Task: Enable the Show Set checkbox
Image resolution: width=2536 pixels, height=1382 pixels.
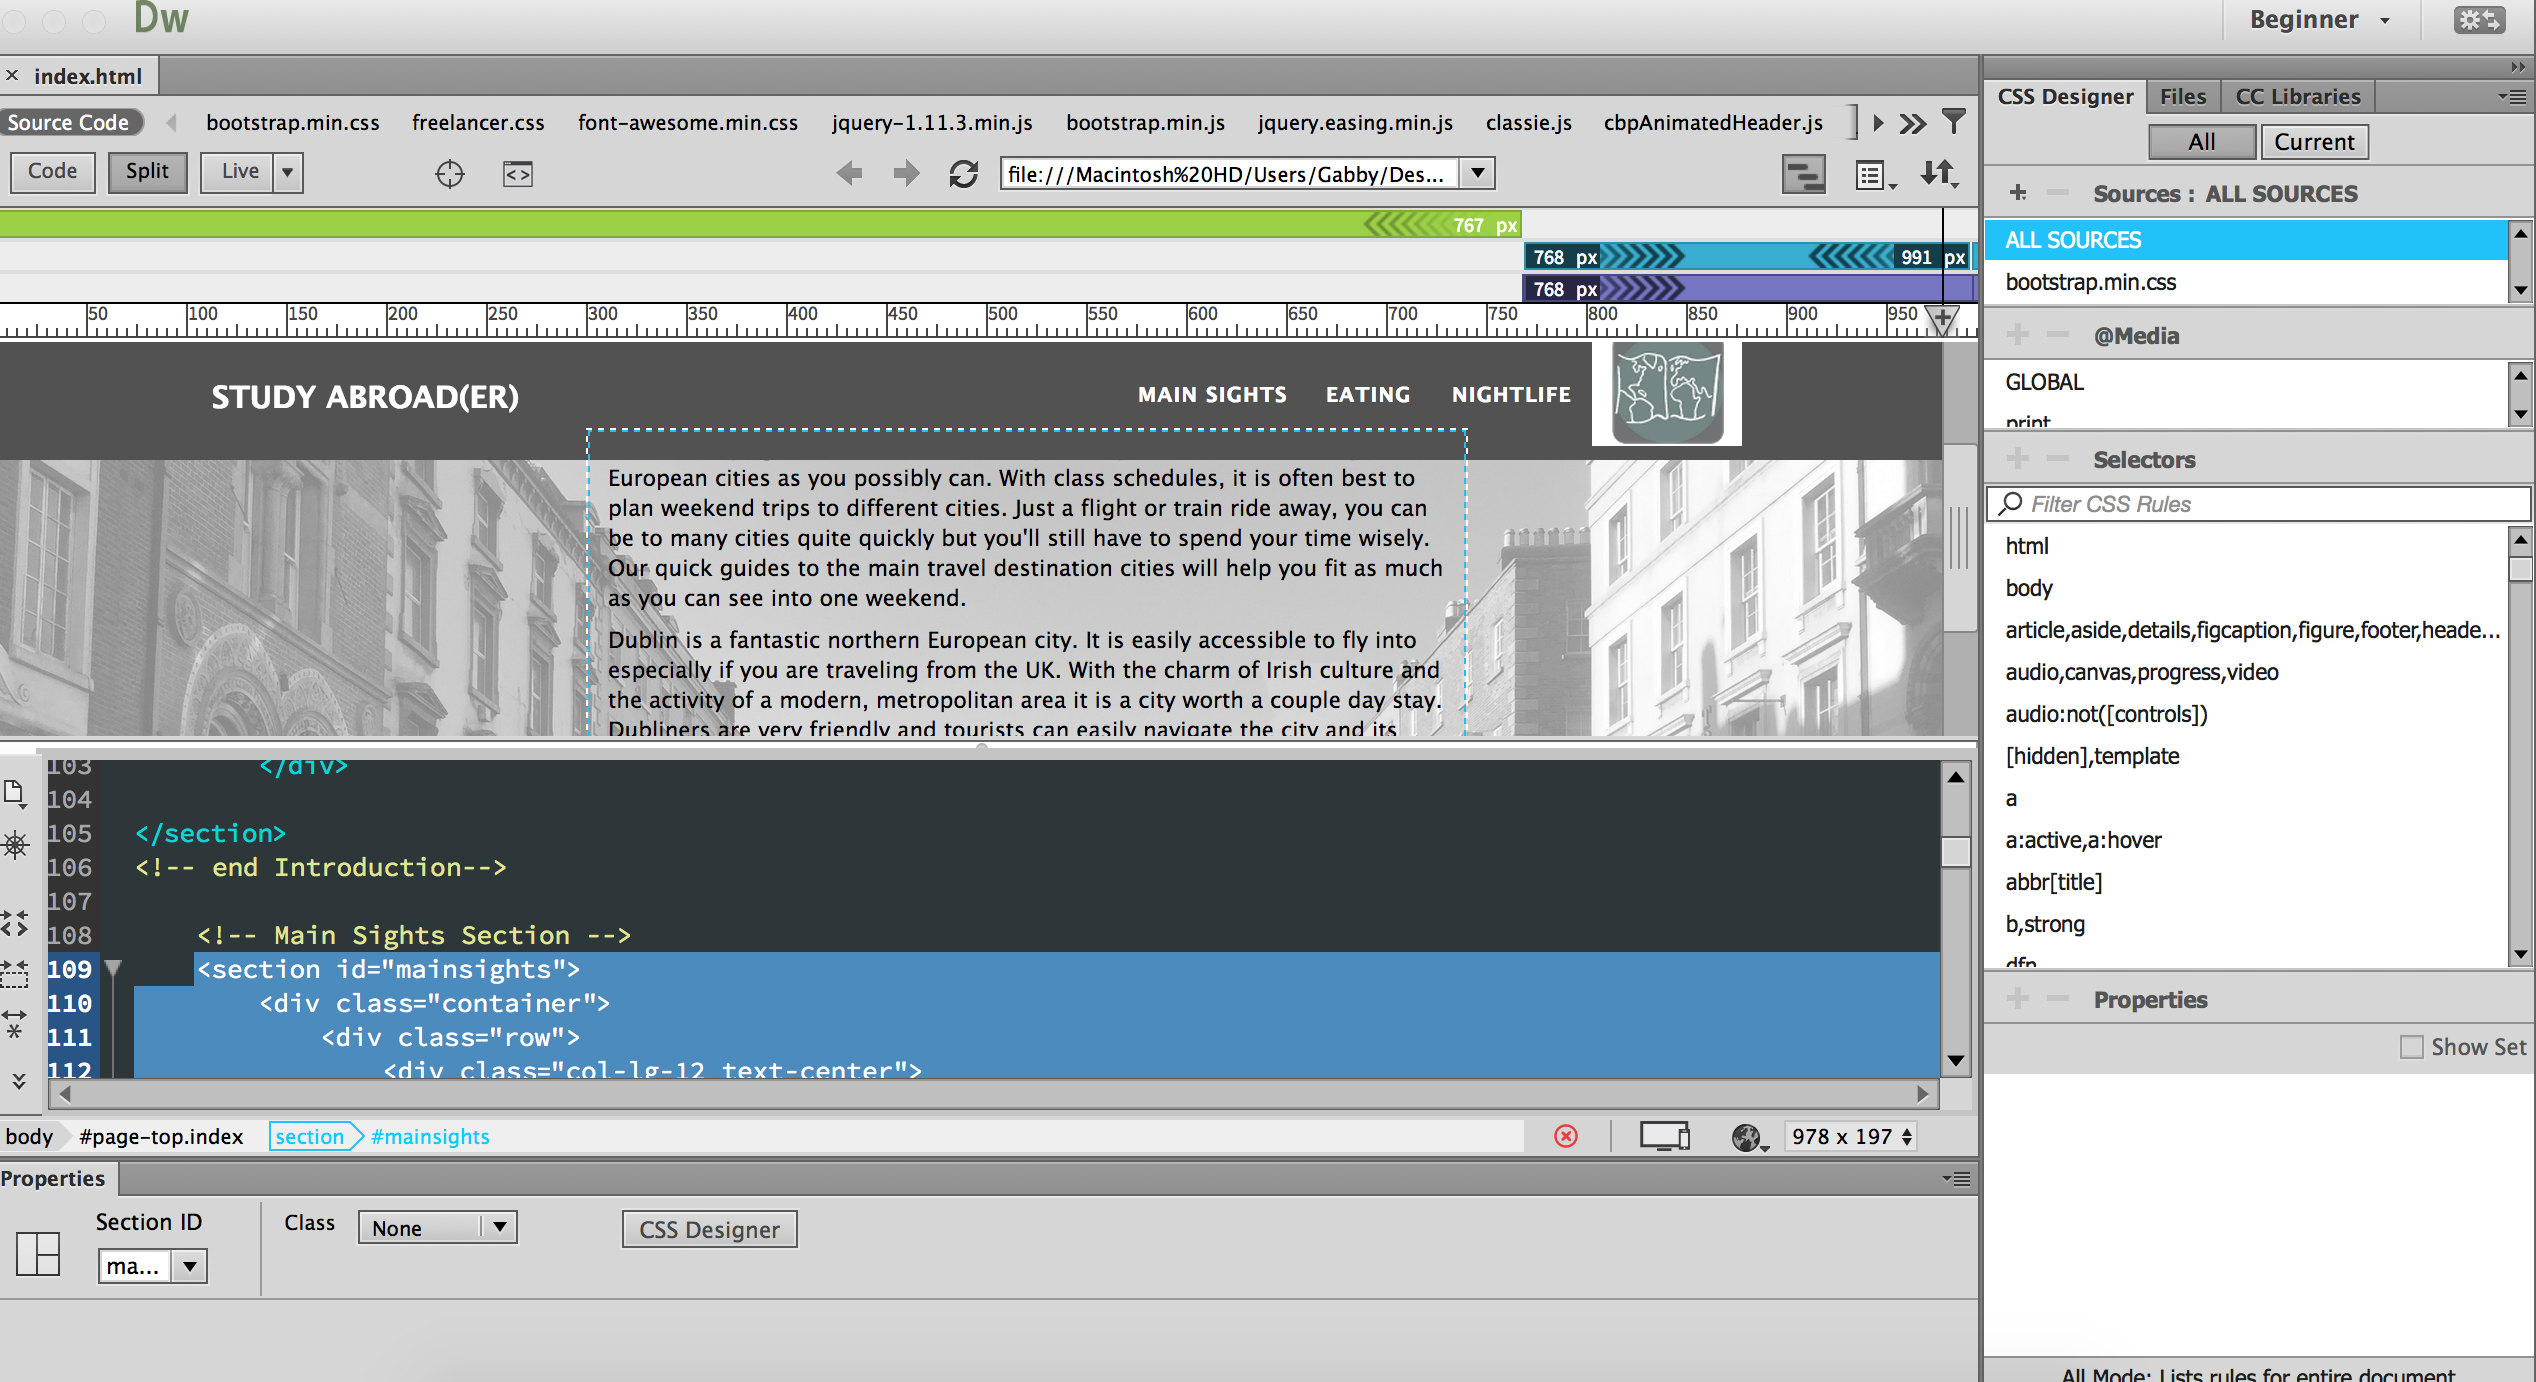Action: tap(2411, 1047)
